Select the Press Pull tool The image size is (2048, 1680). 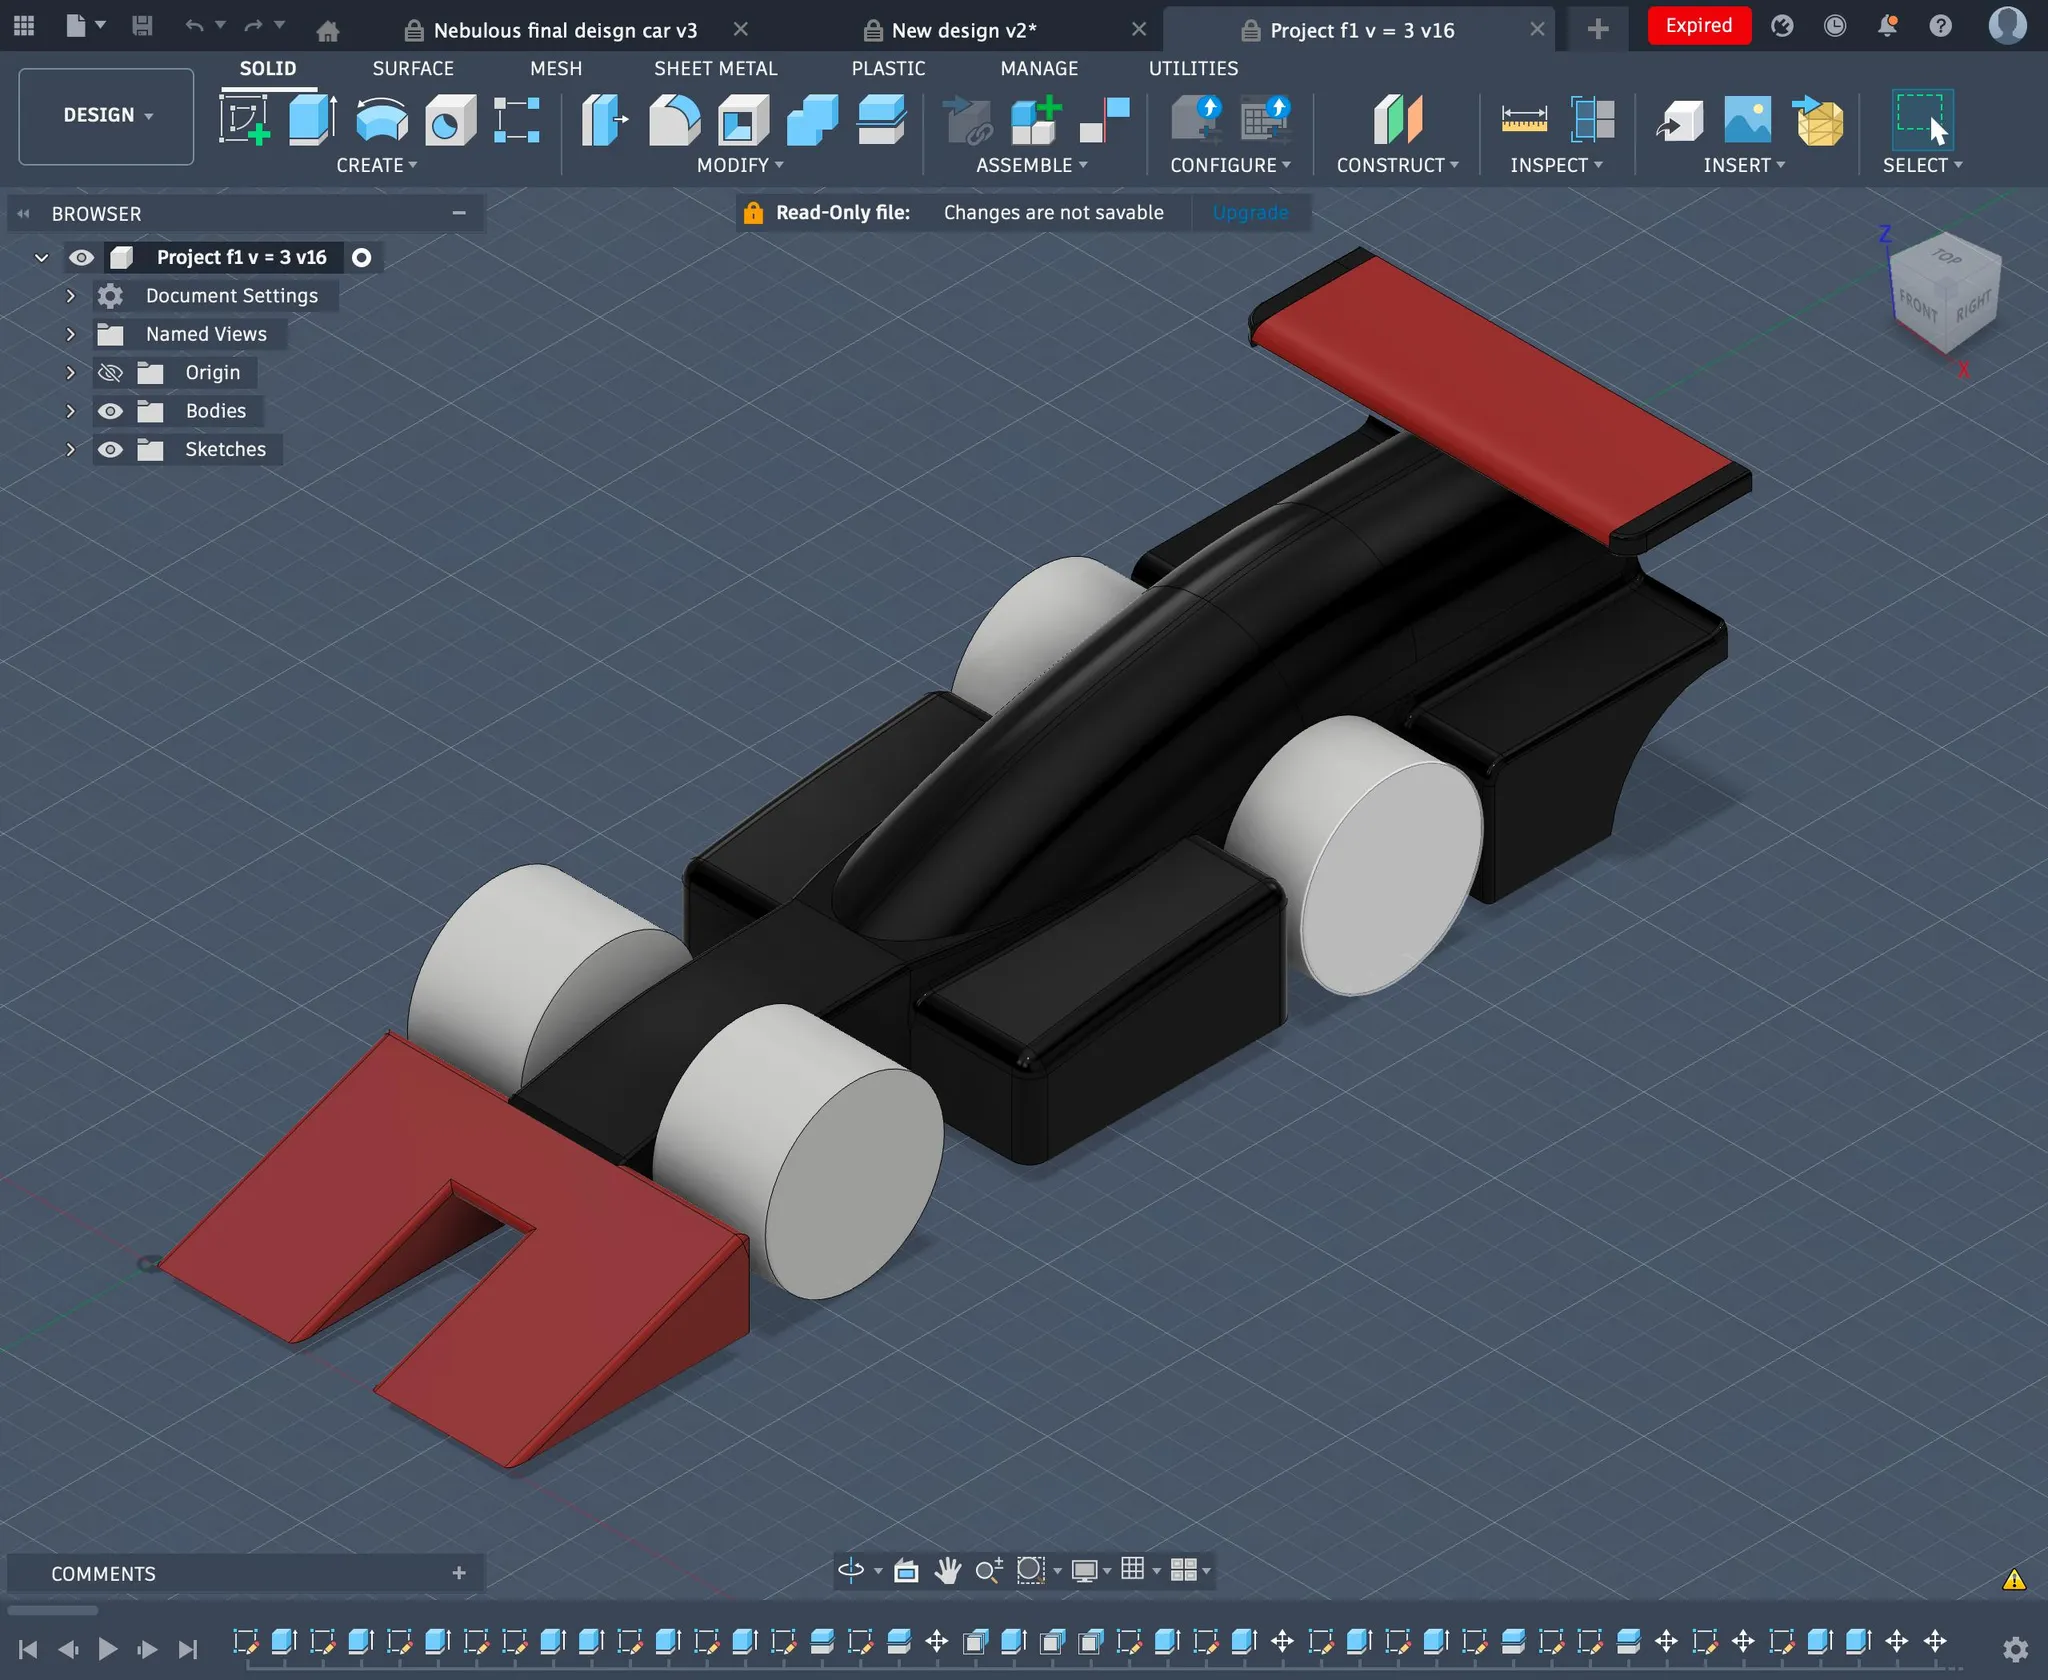point(605,120)
